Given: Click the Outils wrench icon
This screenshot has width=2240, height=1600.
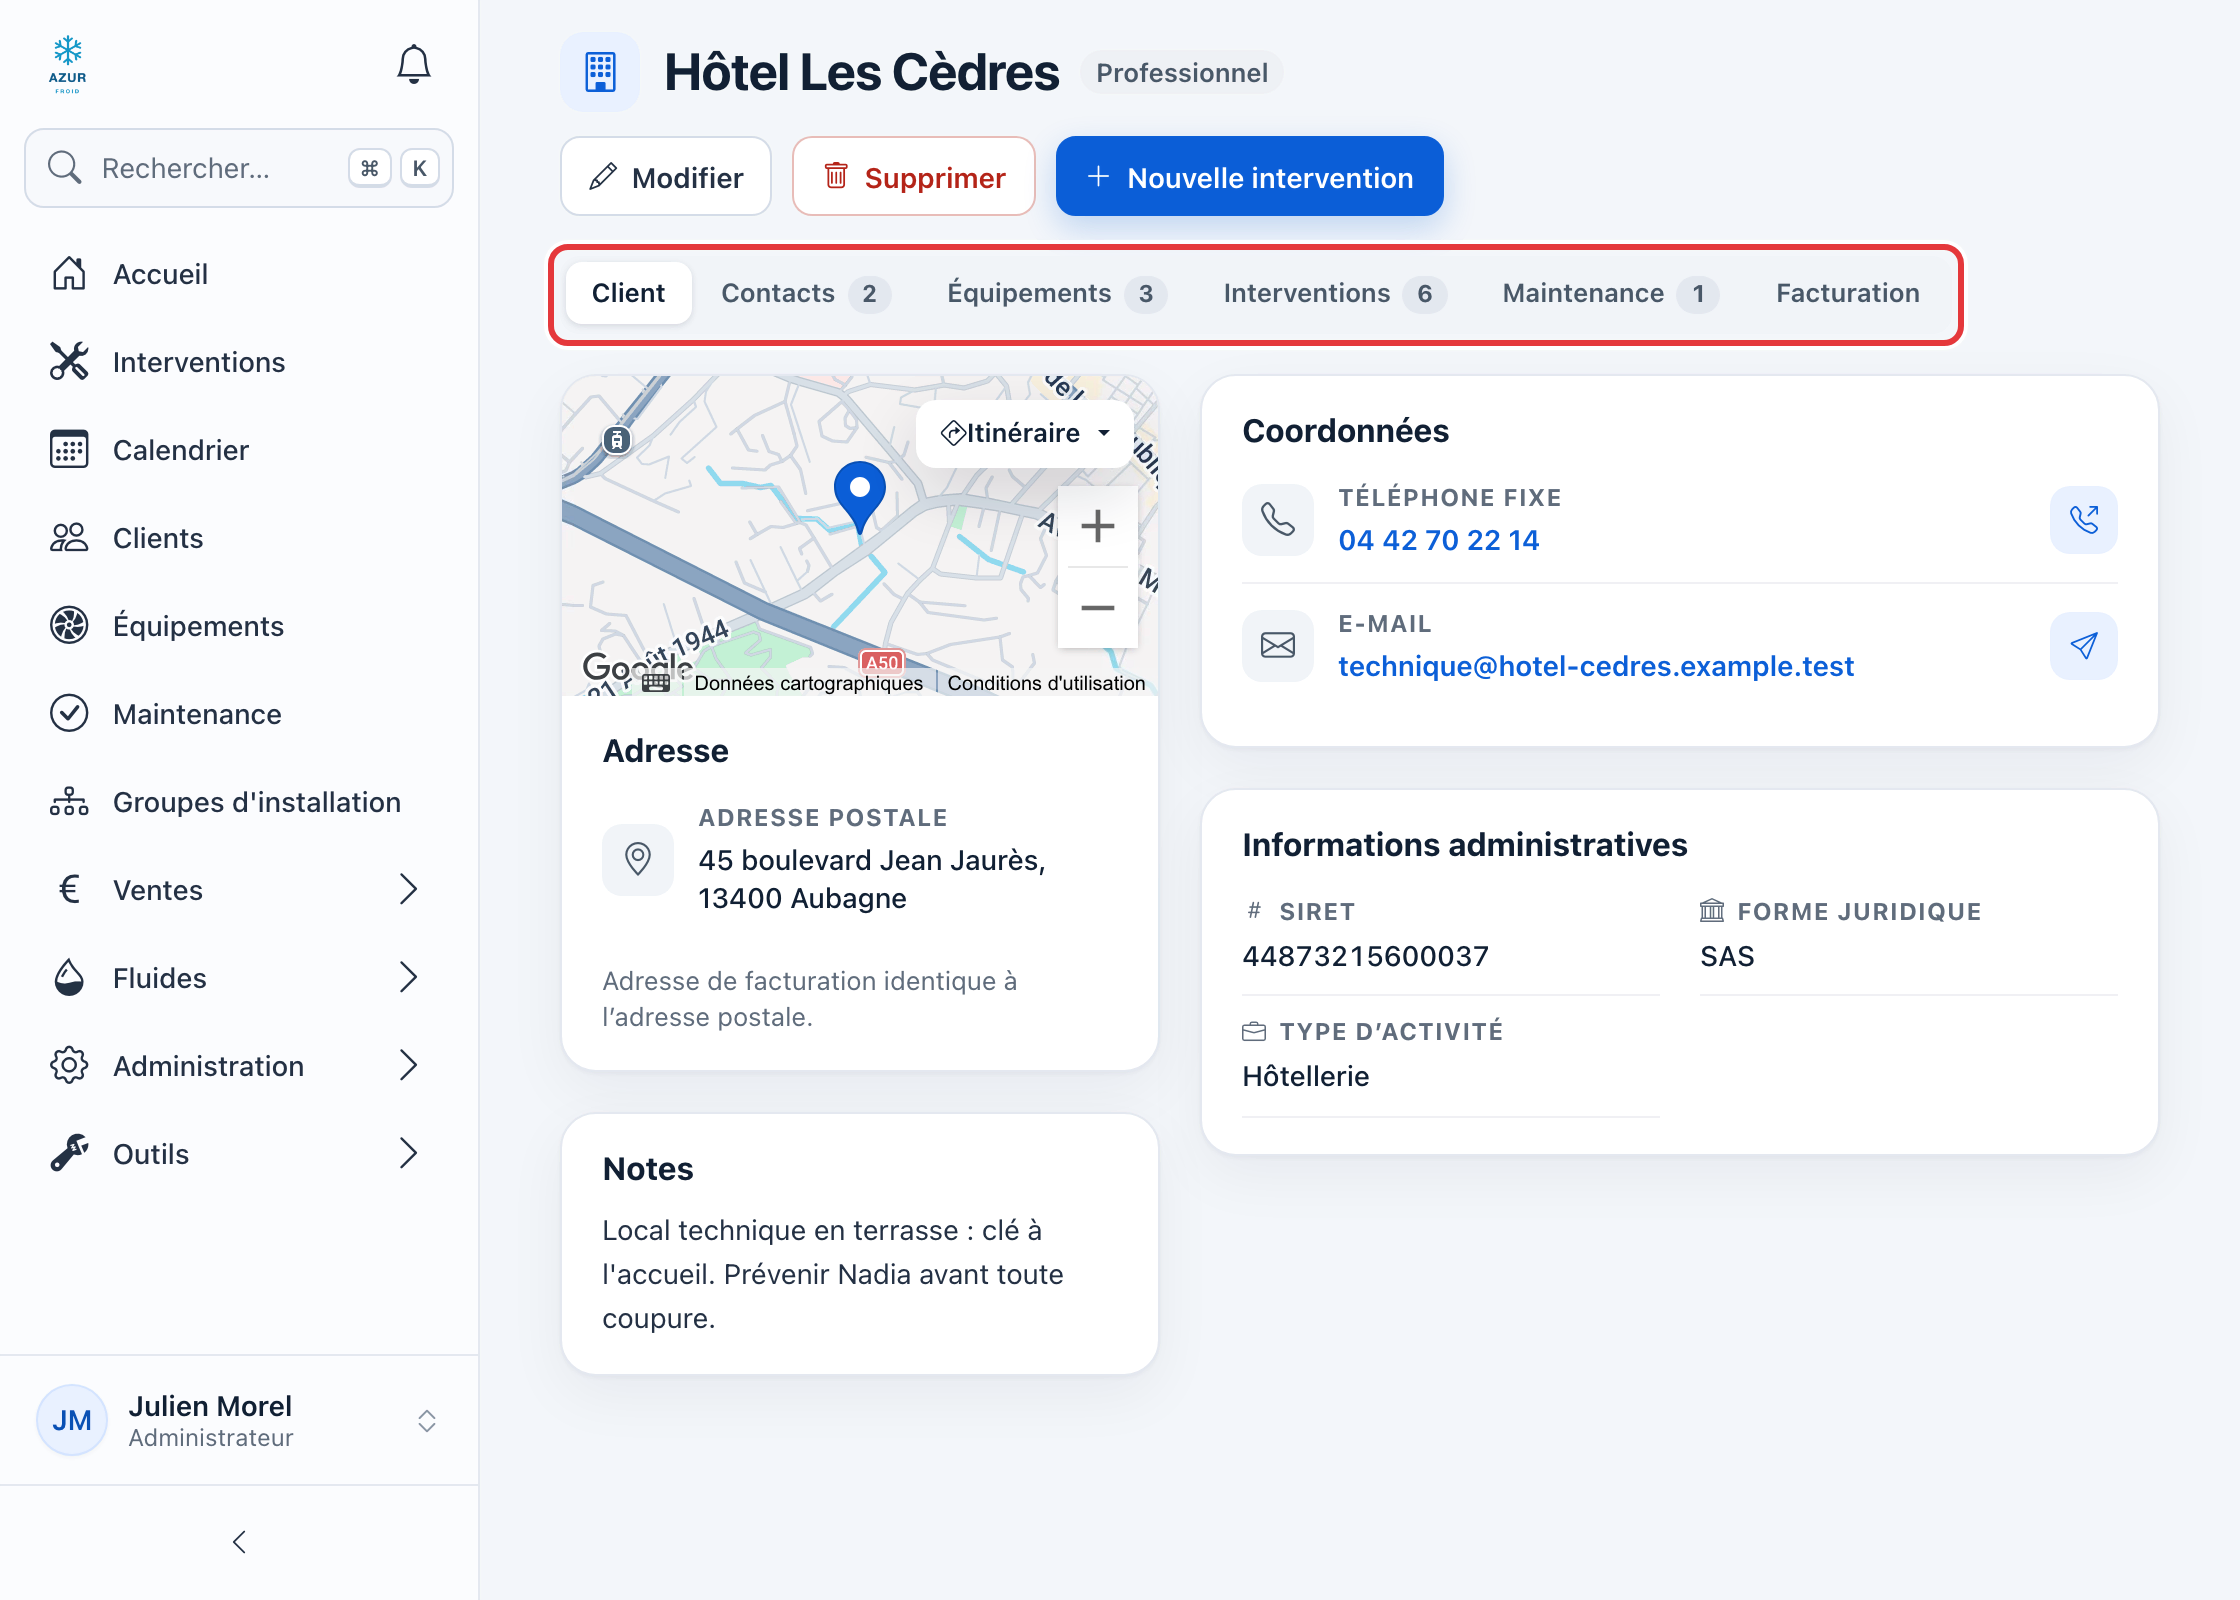Looking at the screenshot, I should click(69, 1153).
